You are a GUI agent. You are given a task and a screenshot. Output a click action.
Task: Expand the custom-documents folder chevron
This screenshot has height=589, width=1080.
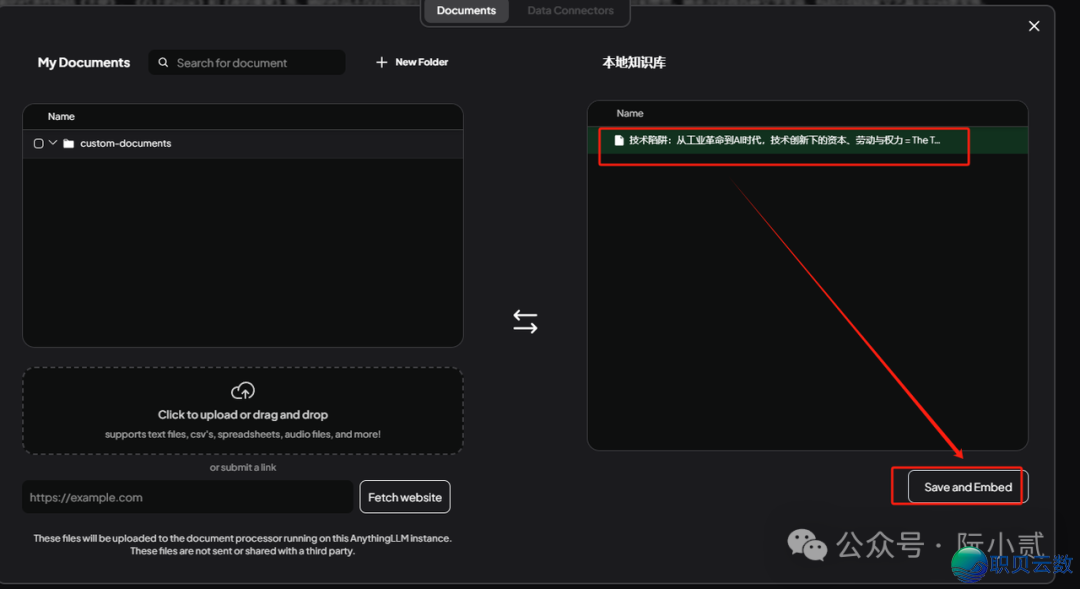pos(53,143)
